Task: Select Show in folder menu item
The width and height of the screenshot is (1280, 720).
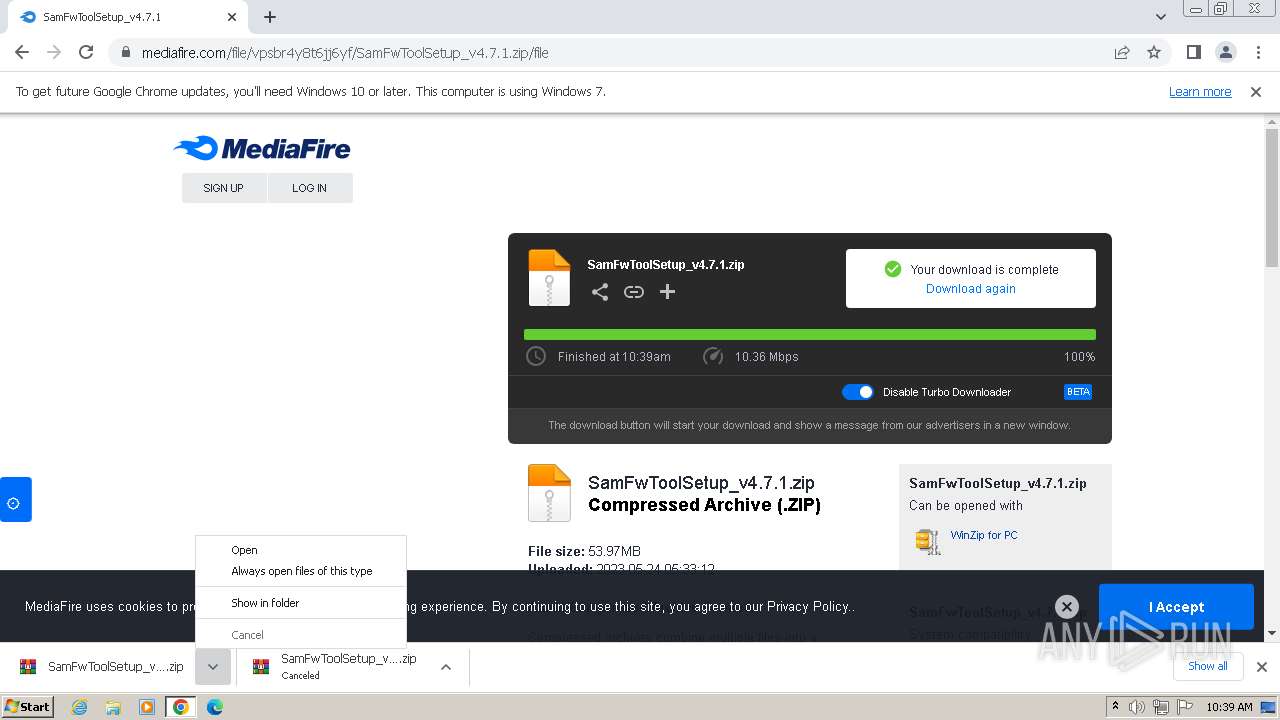Action: click(301, 603)
